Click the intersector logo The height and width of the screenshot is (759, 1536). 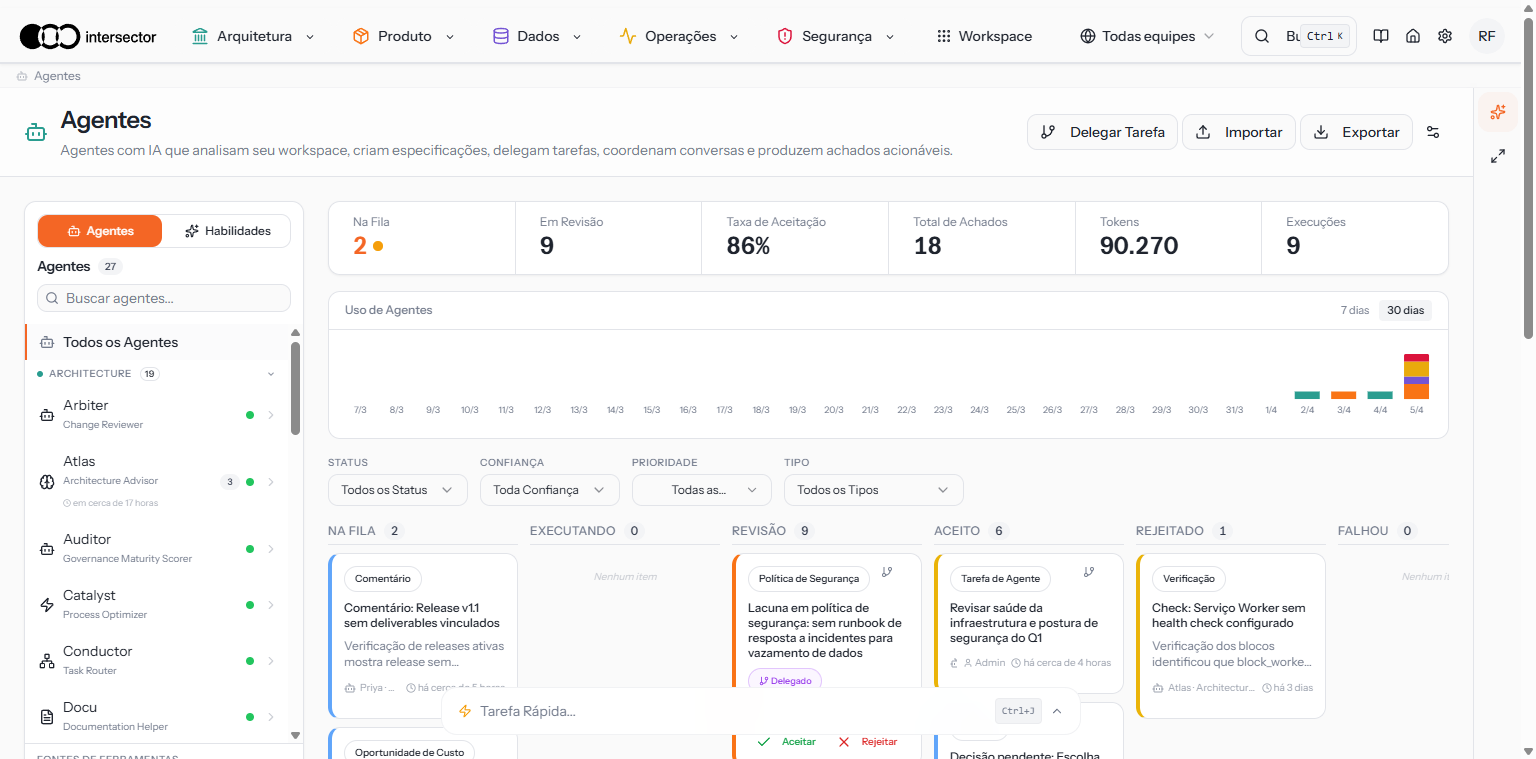coord(88,36)
